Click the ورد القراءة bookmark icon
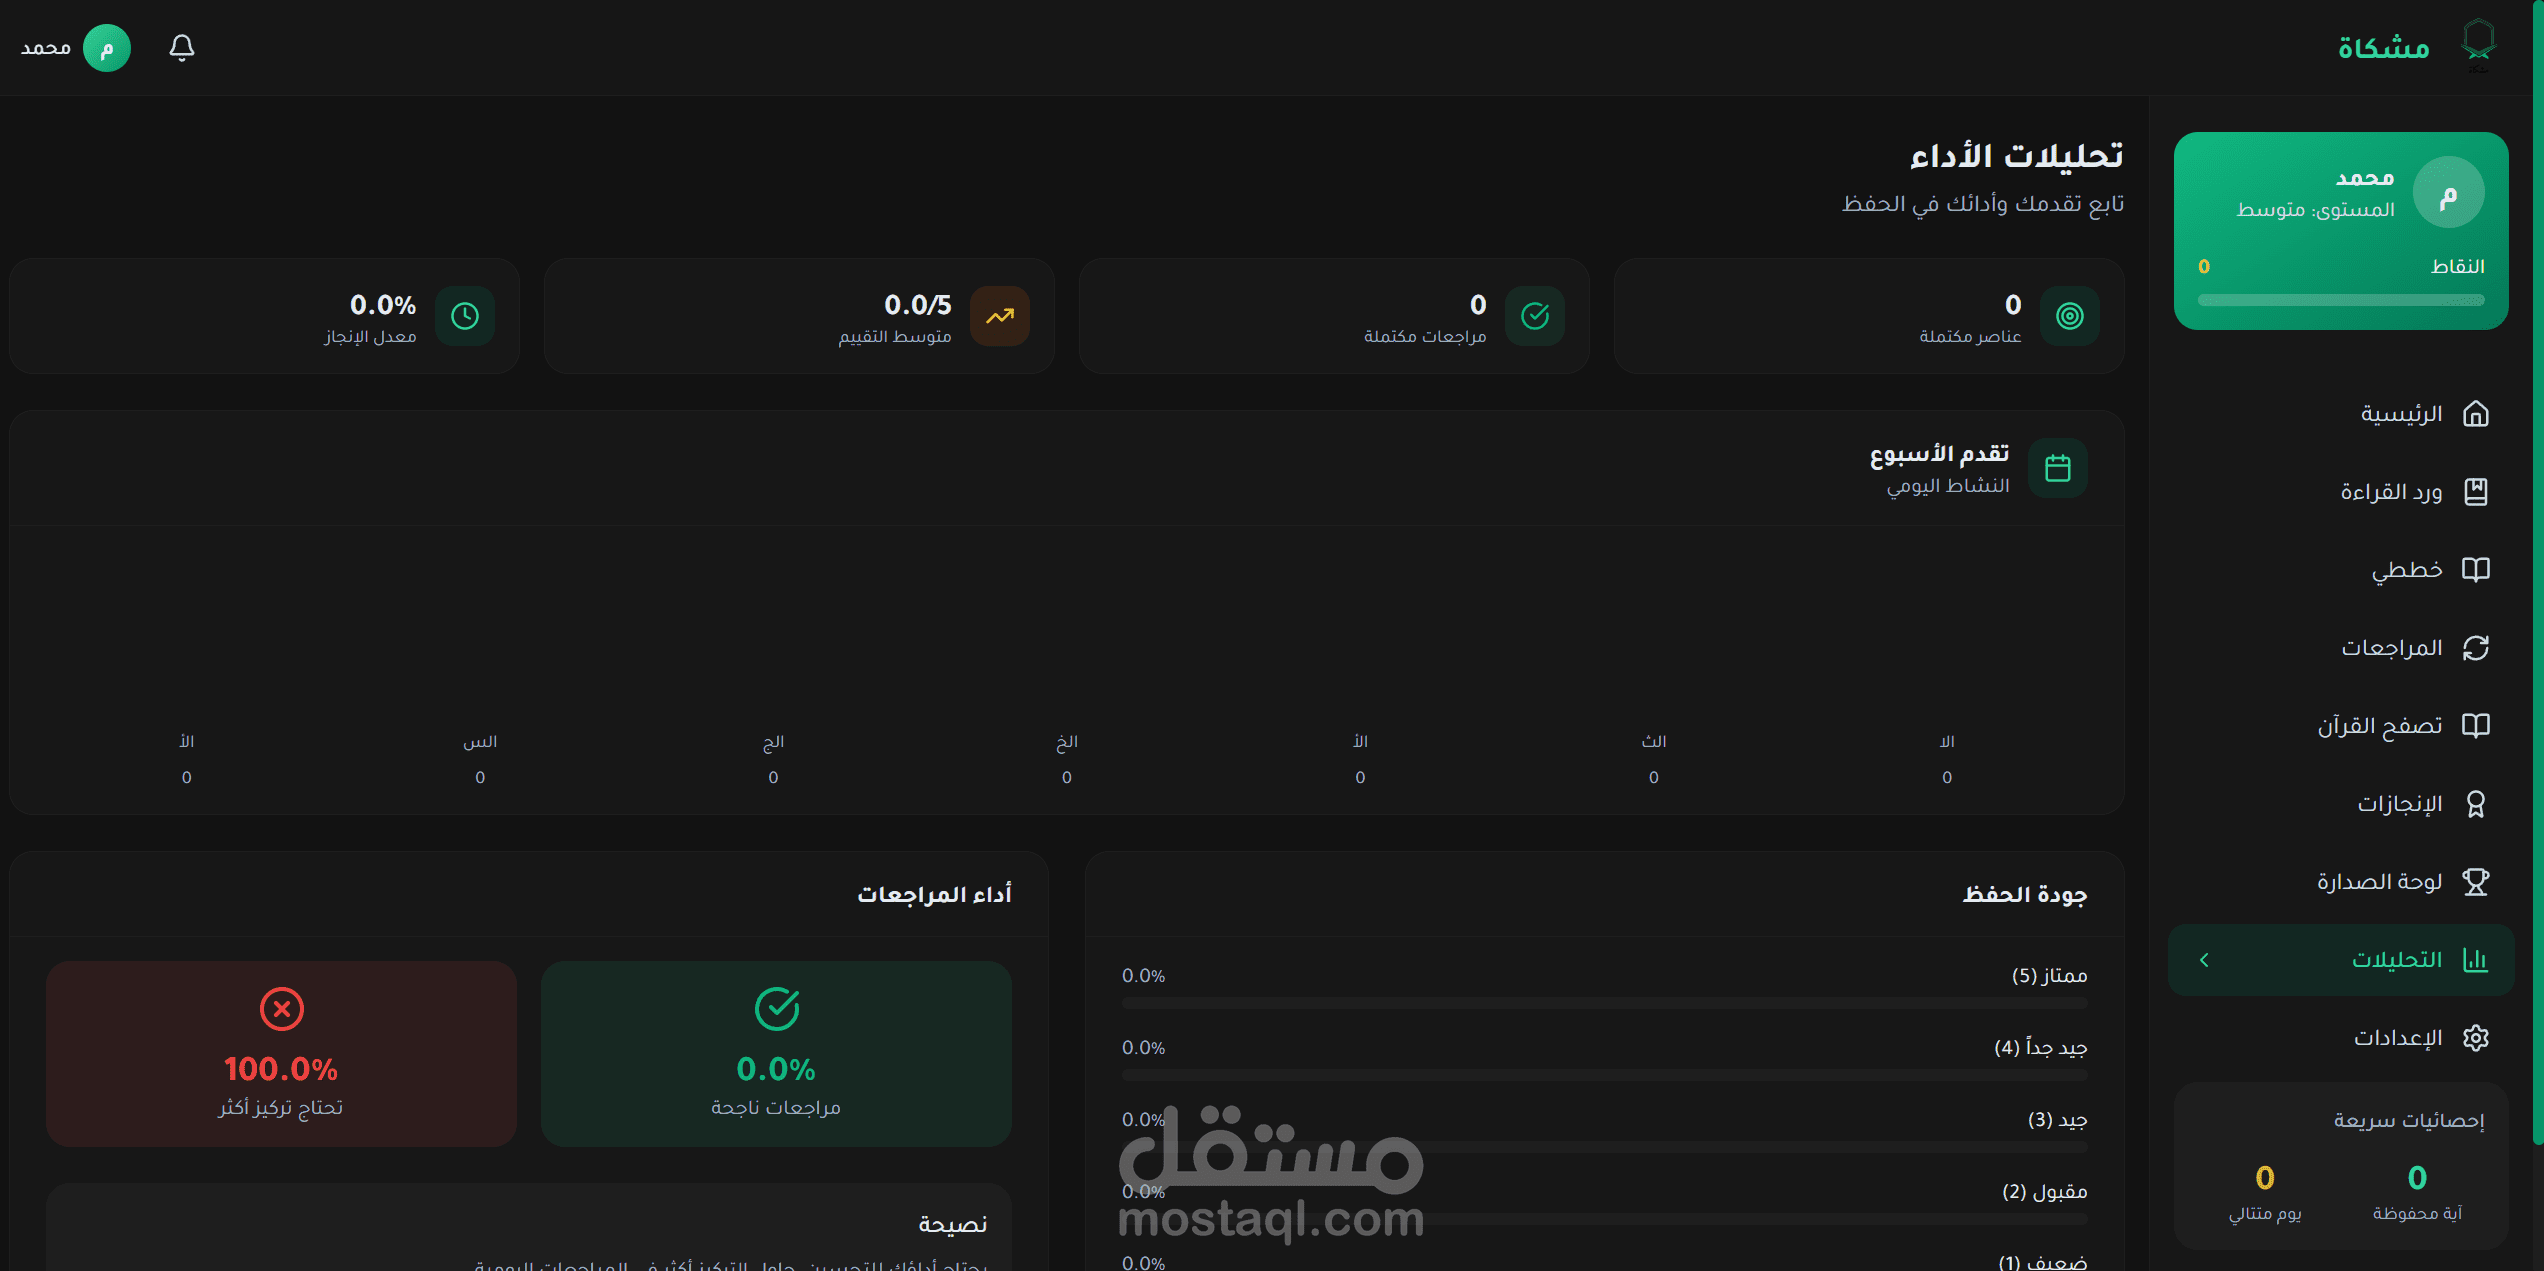This screenshot has width=2544, height=1271. click(2475, 492)
